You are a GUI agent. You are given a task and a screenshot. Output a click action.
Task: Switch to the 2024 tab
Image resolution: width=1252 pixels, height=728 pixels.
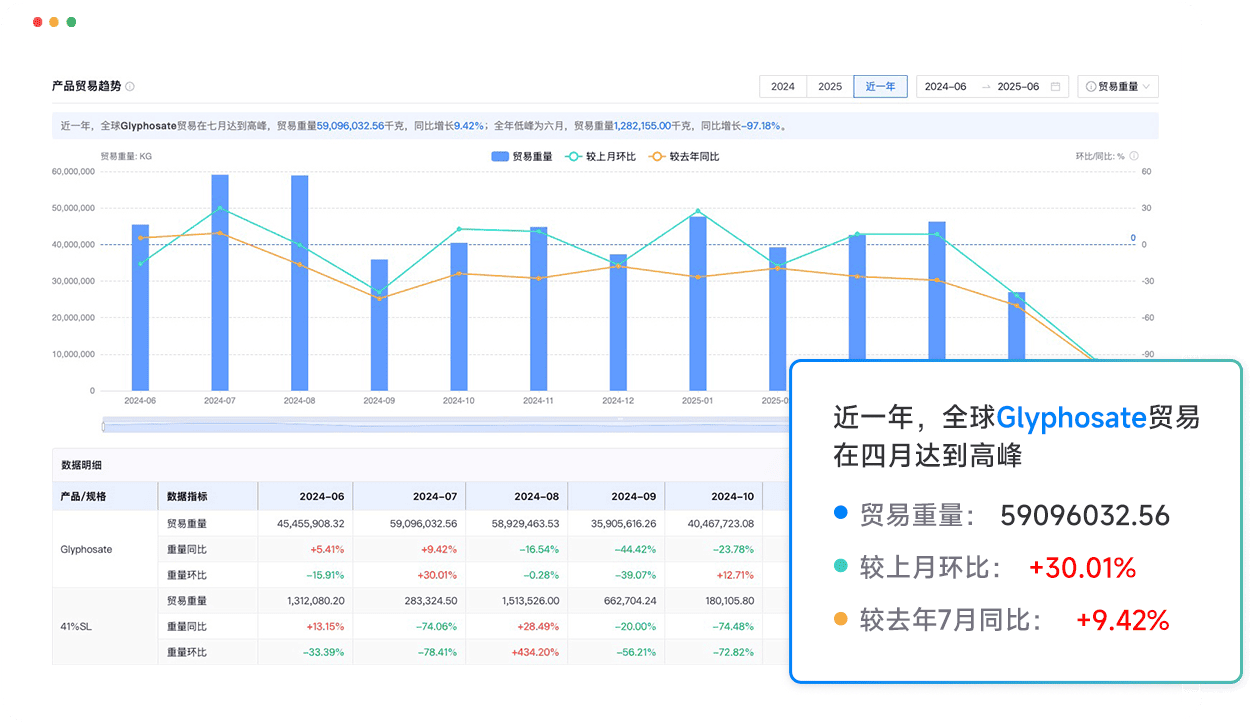(x=782, y=86)
